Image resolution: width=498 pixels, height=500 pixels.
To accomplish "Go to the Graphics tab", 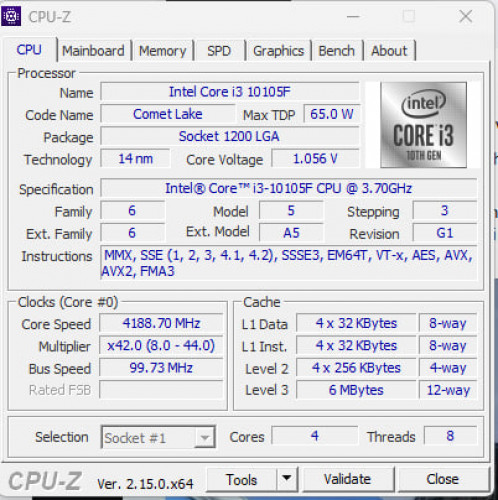I will pos(278,51).
